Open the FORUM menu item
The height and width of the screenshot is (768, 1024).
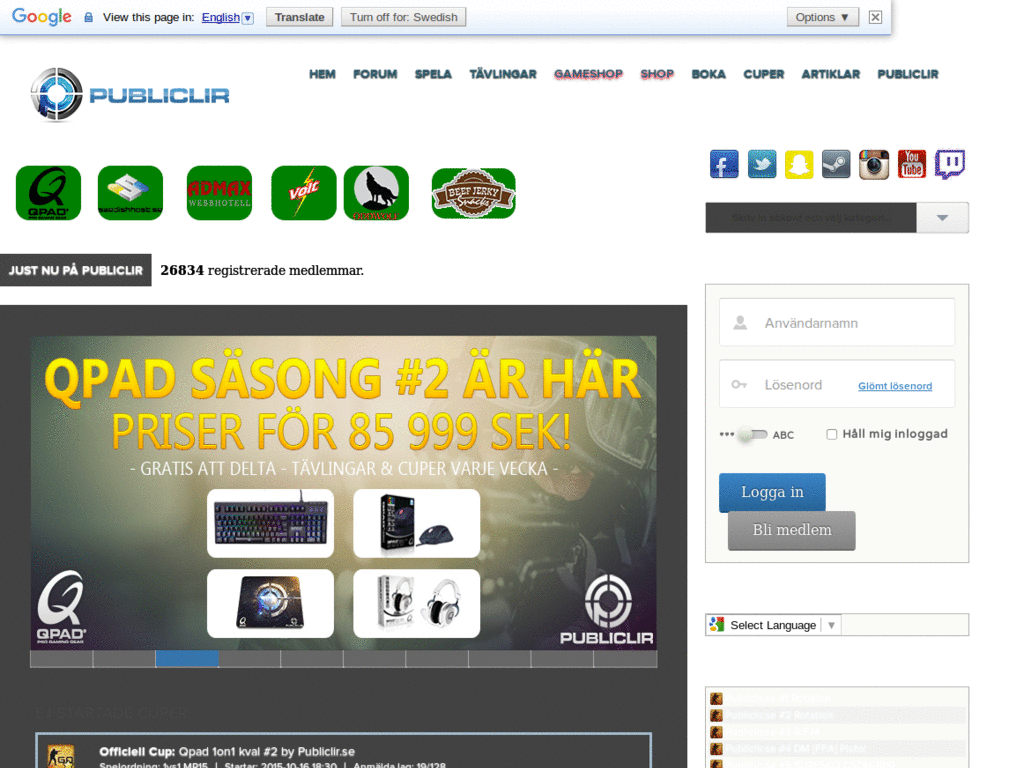click(x=375, y=74)
